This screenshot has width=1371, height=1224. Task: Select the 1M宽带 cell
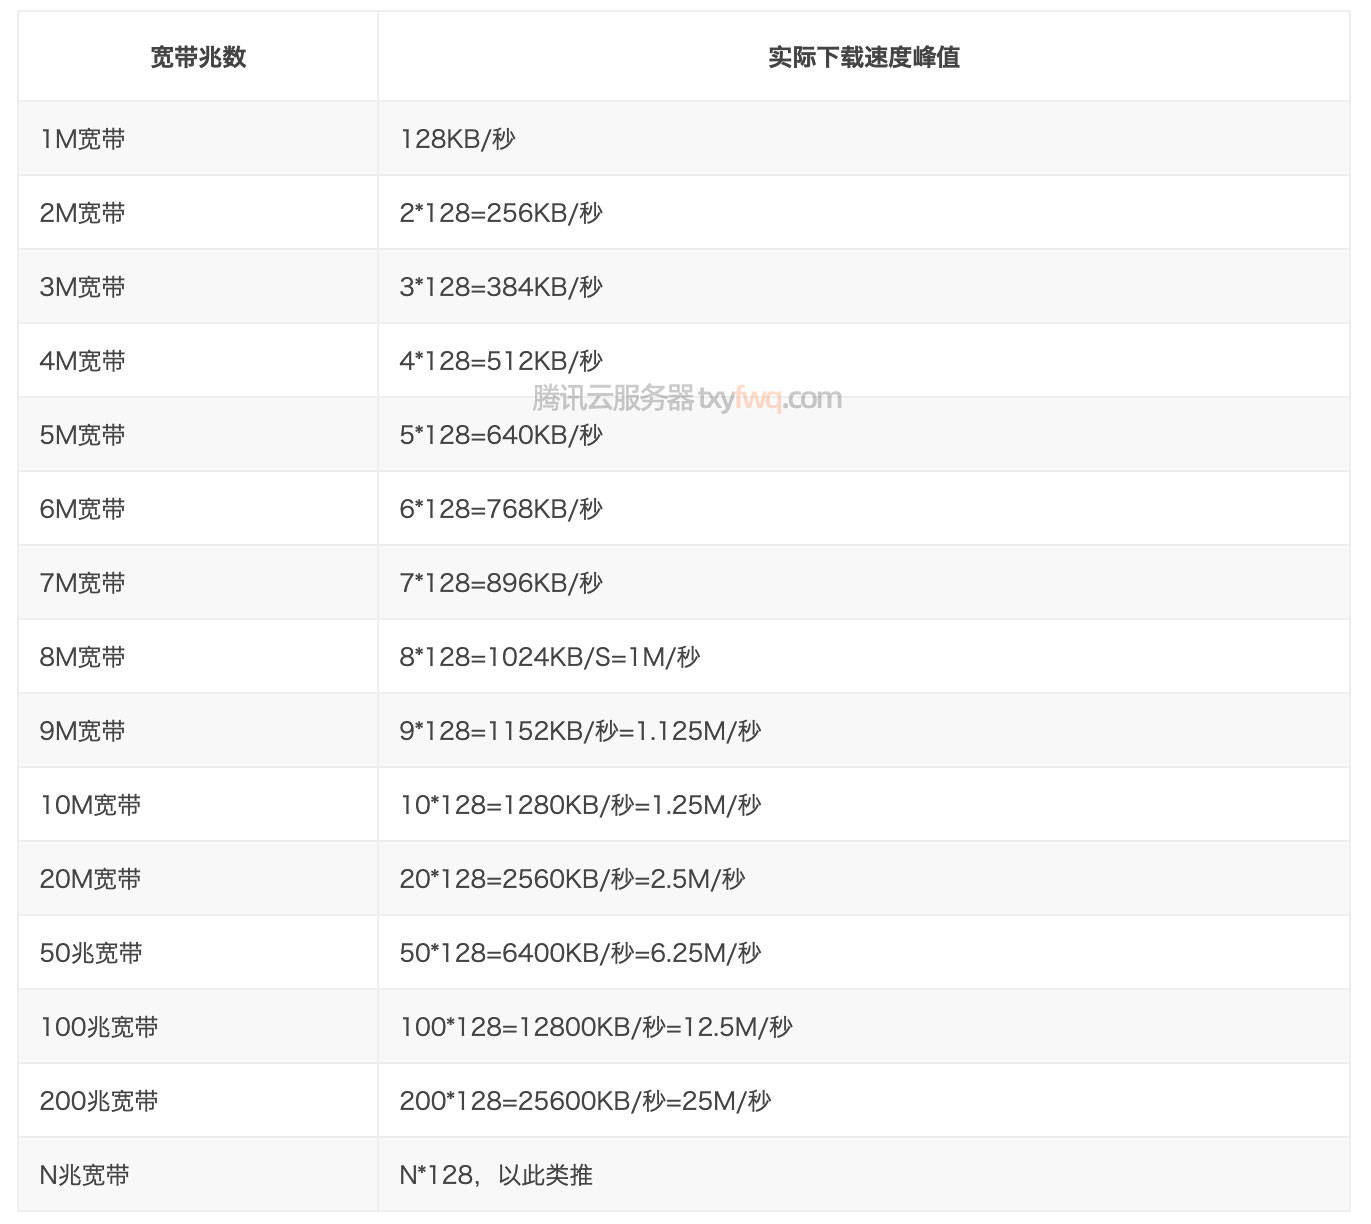83,139
